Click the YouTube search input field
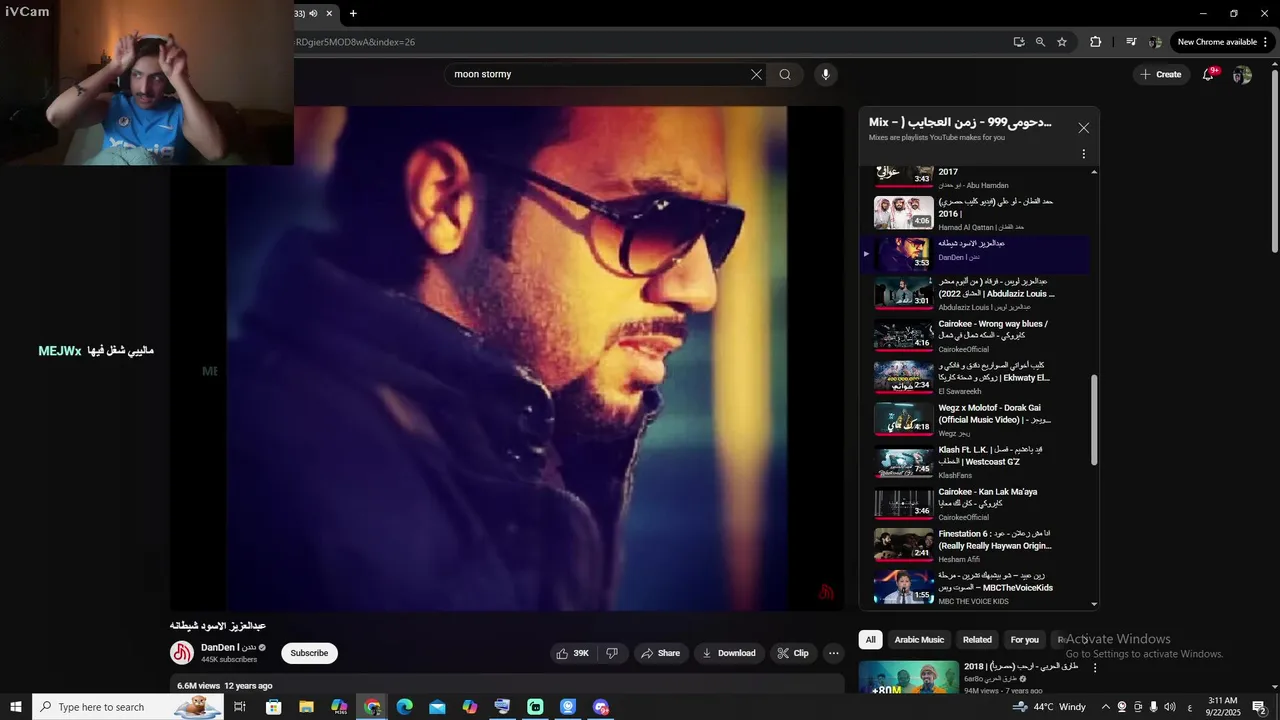 [600, 74]
